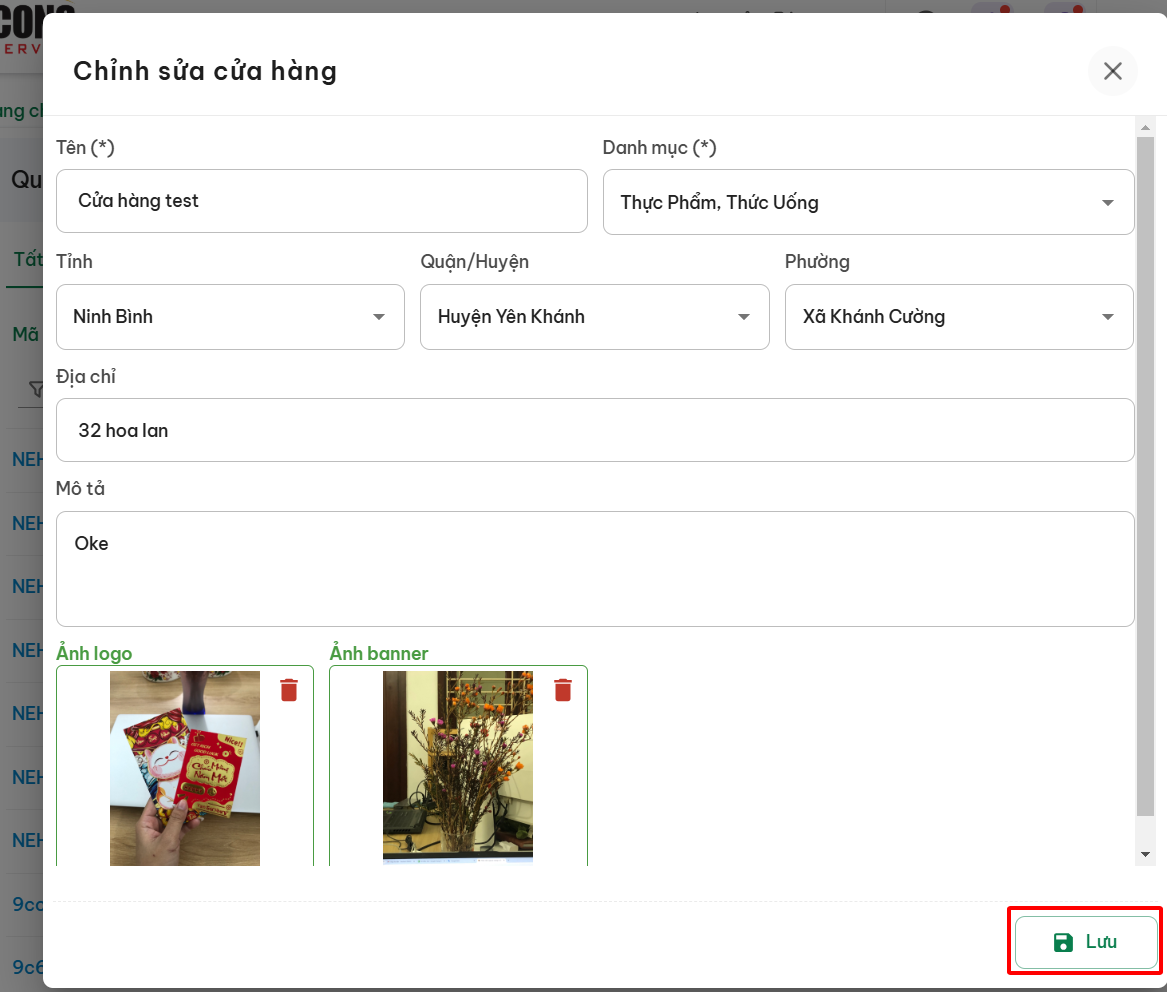Click inside the Mô tả description box

click(594, 569)
